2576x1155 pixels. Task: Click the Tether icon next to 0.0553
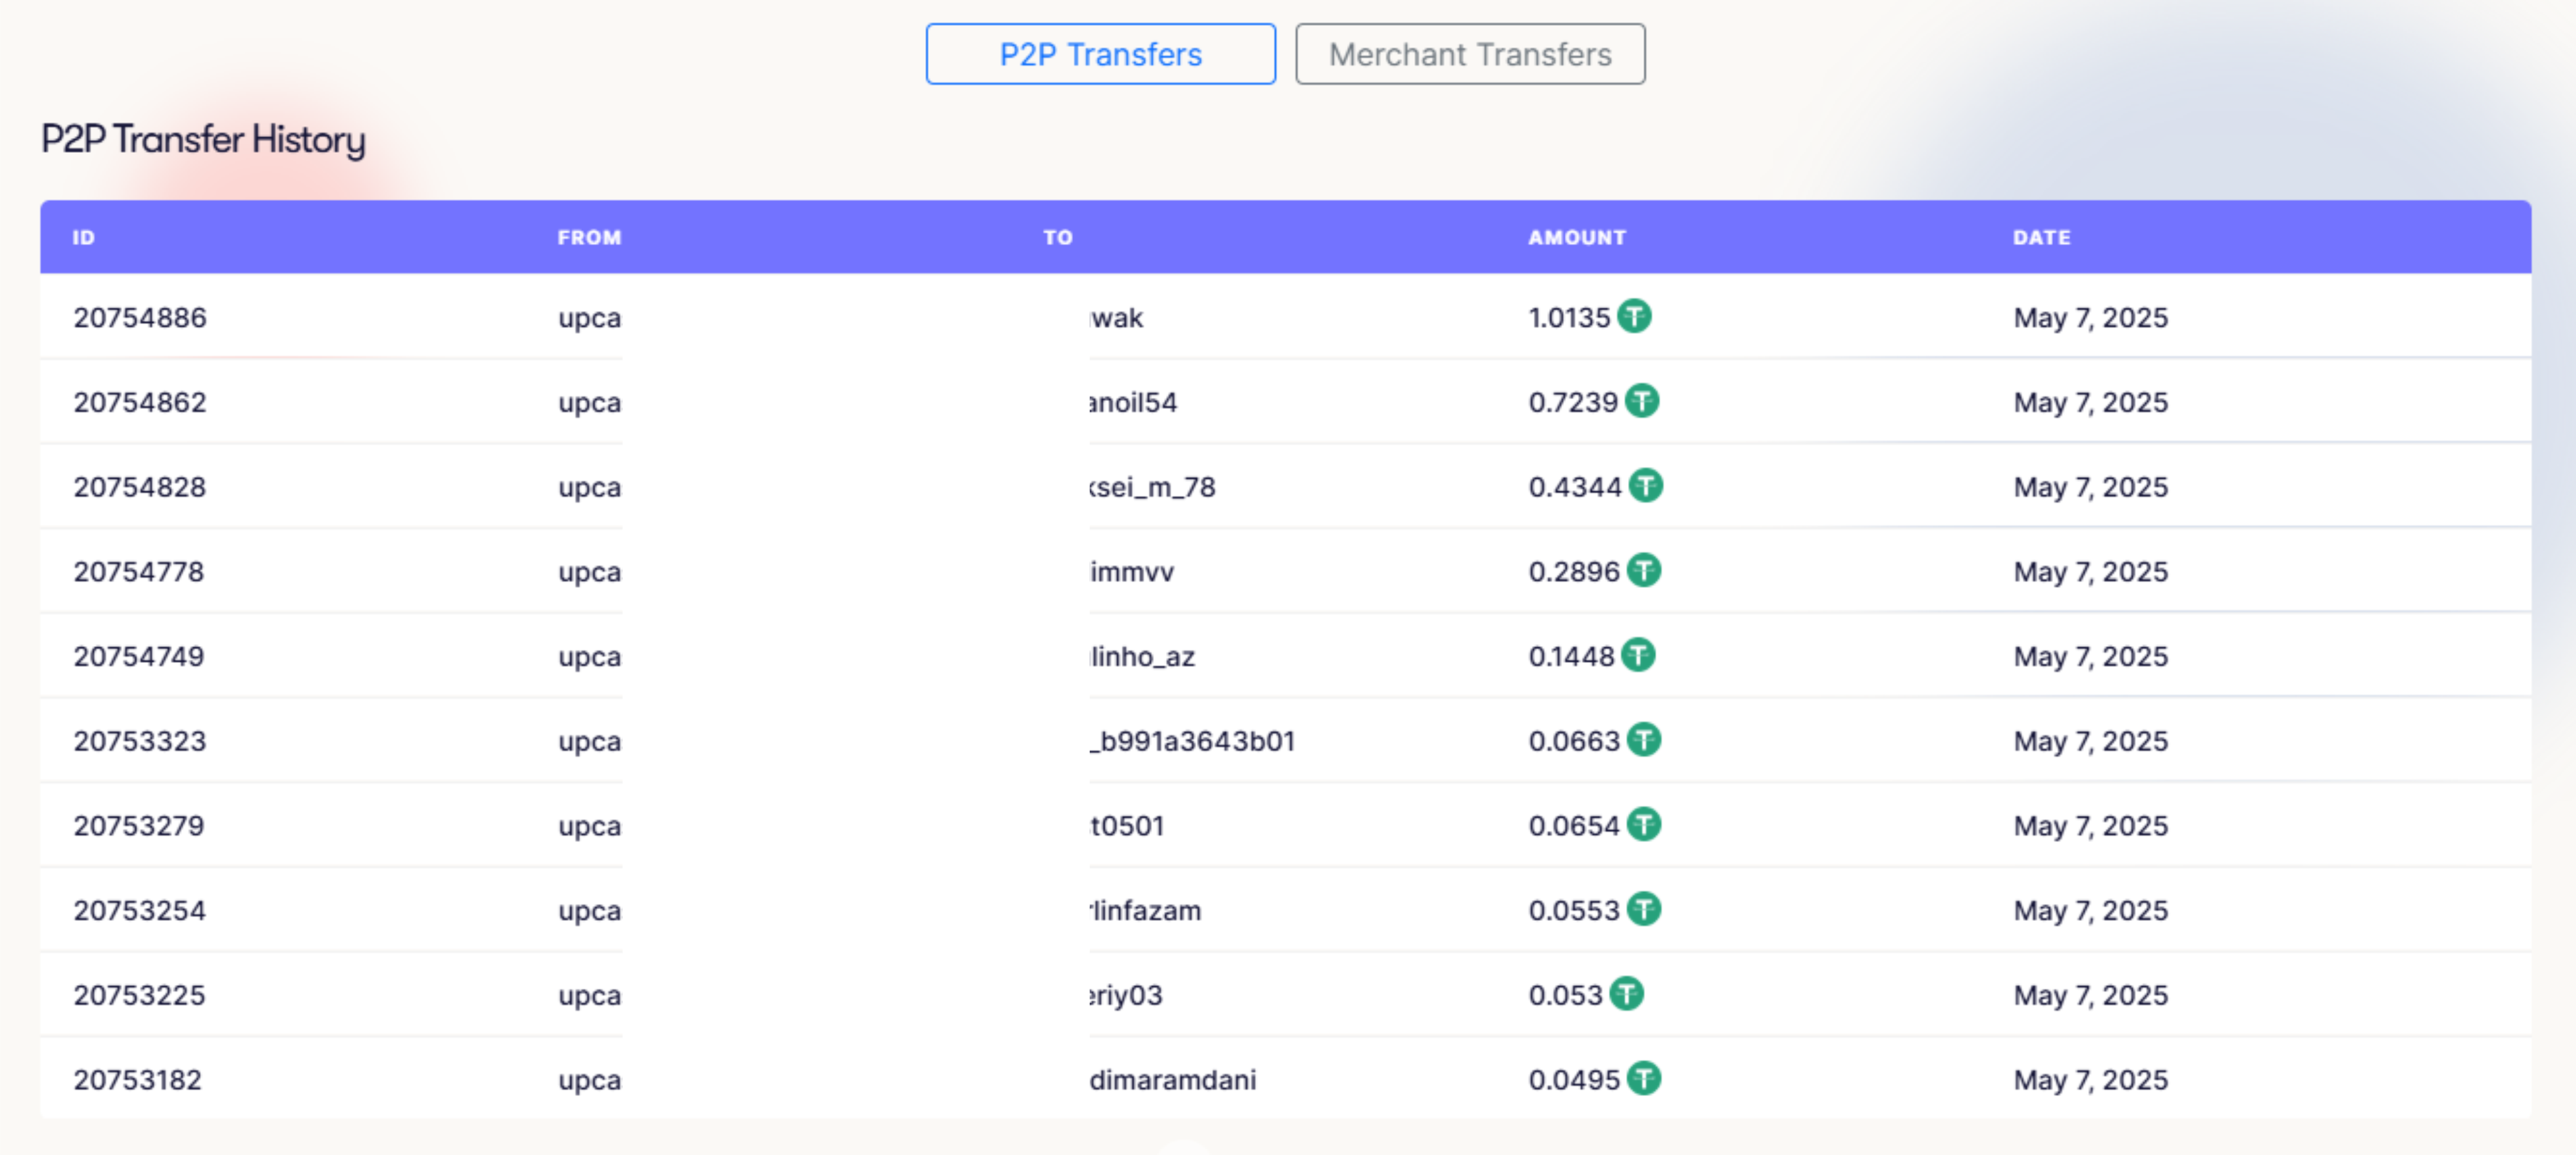click(x=1643, y=910)
